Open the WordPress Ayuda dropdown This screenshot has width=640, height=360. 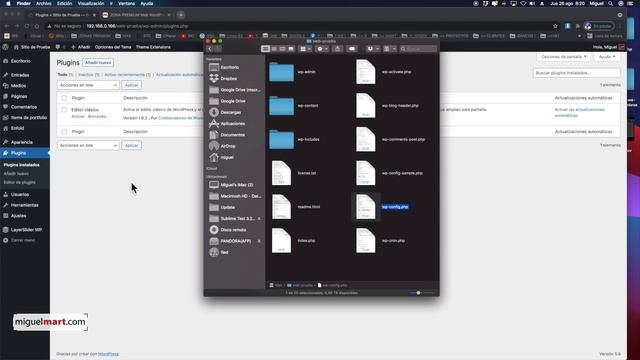click(607, 57)
